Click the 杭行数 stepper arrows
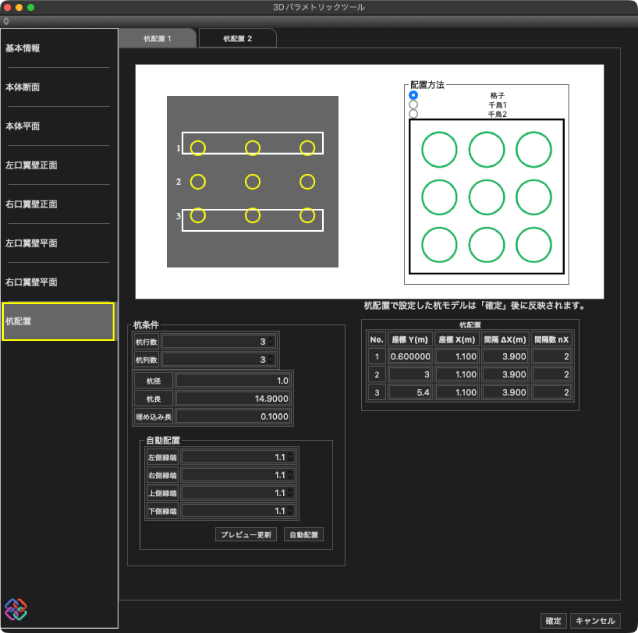 tap(271, 342)
